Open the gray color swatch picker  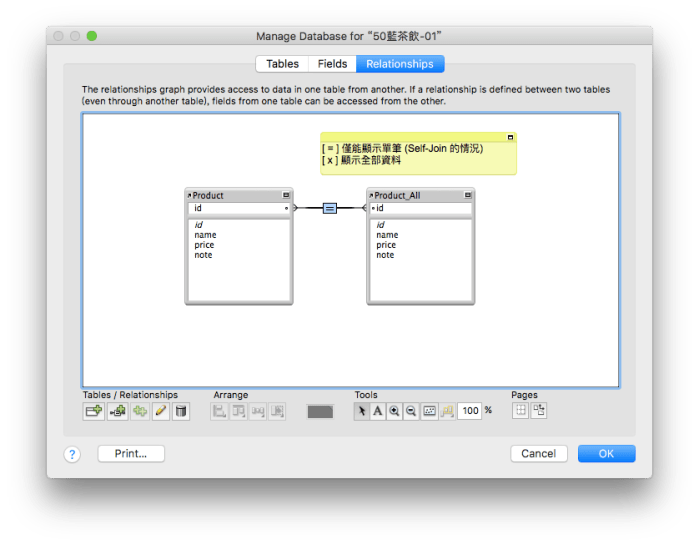coord(319,411)
